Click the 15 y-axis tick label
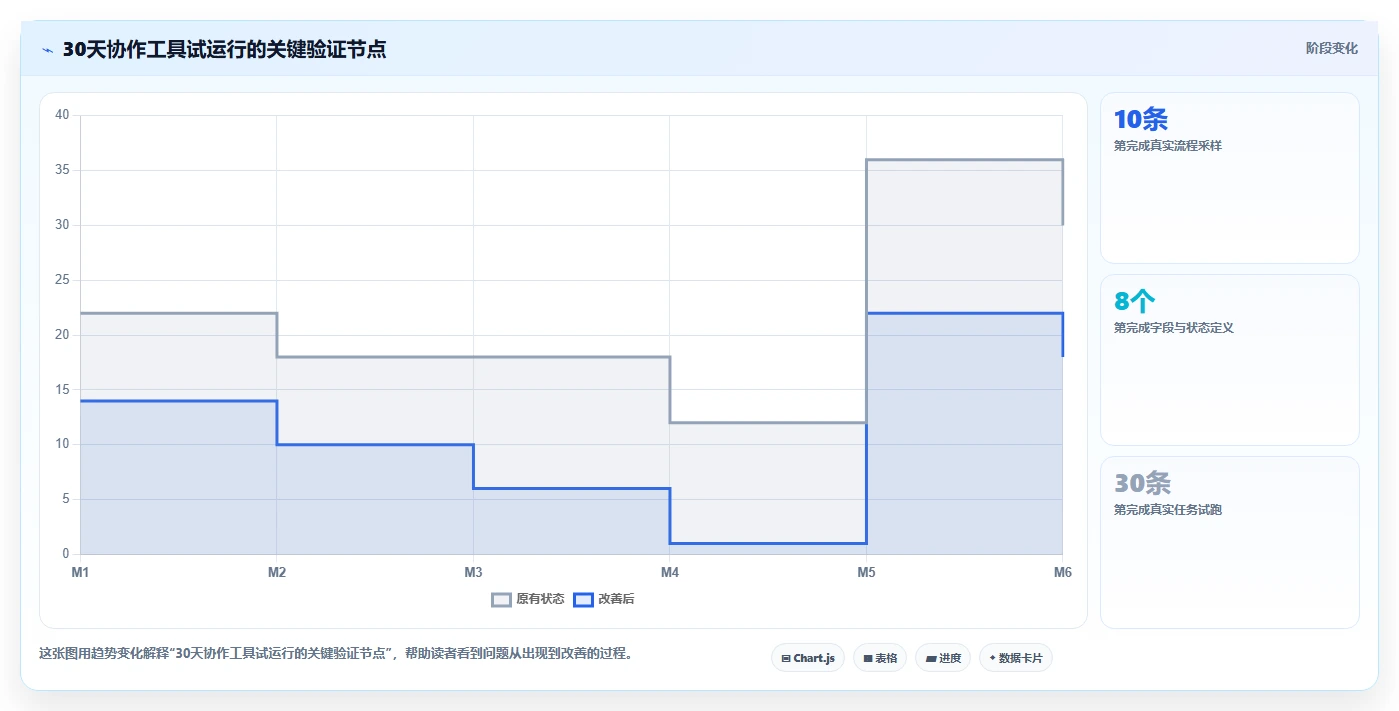 point(62,389)
